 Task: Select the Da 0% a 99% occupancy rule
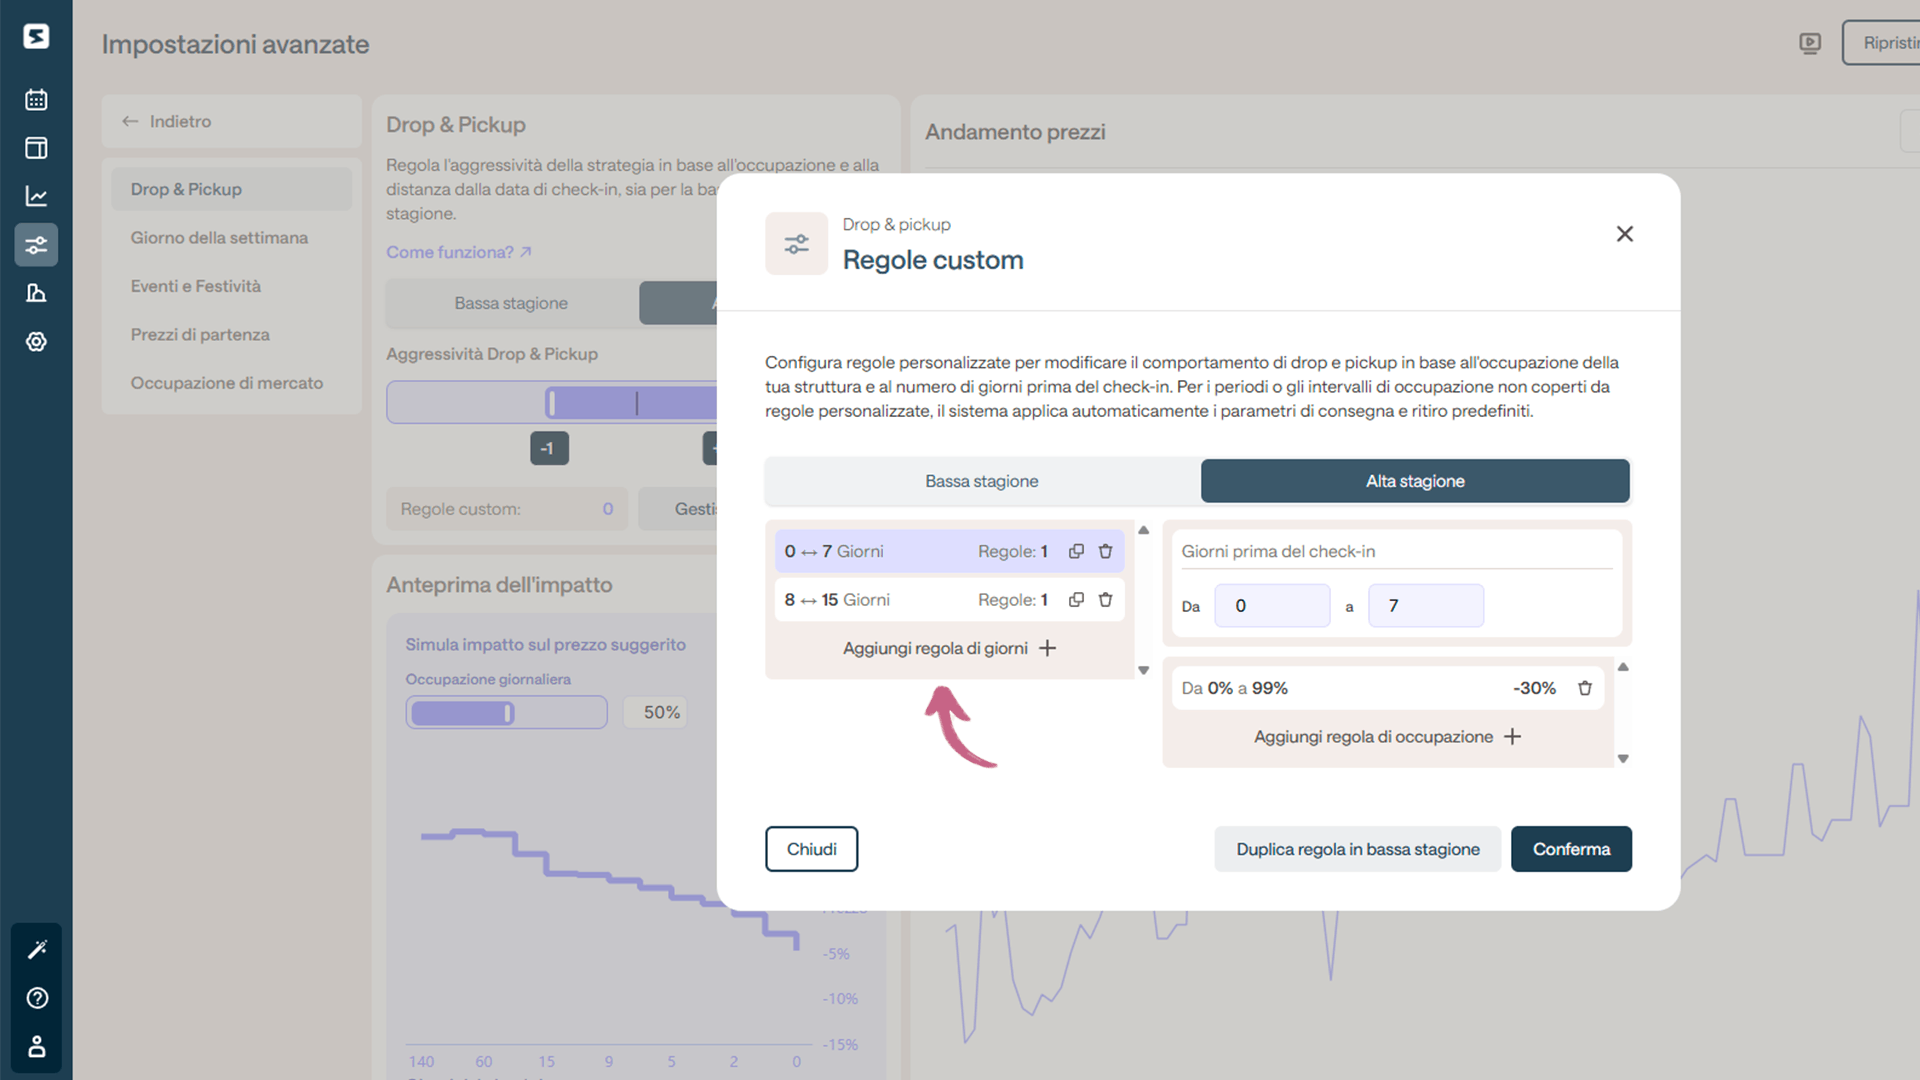click(1387, 688)
